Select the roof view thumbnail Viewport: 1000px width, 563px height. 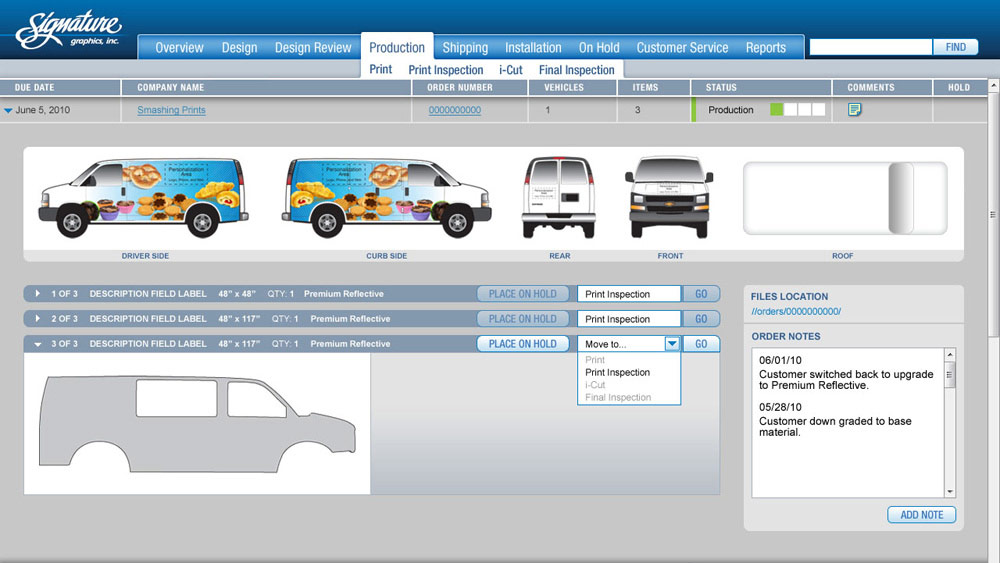point(844,198)
